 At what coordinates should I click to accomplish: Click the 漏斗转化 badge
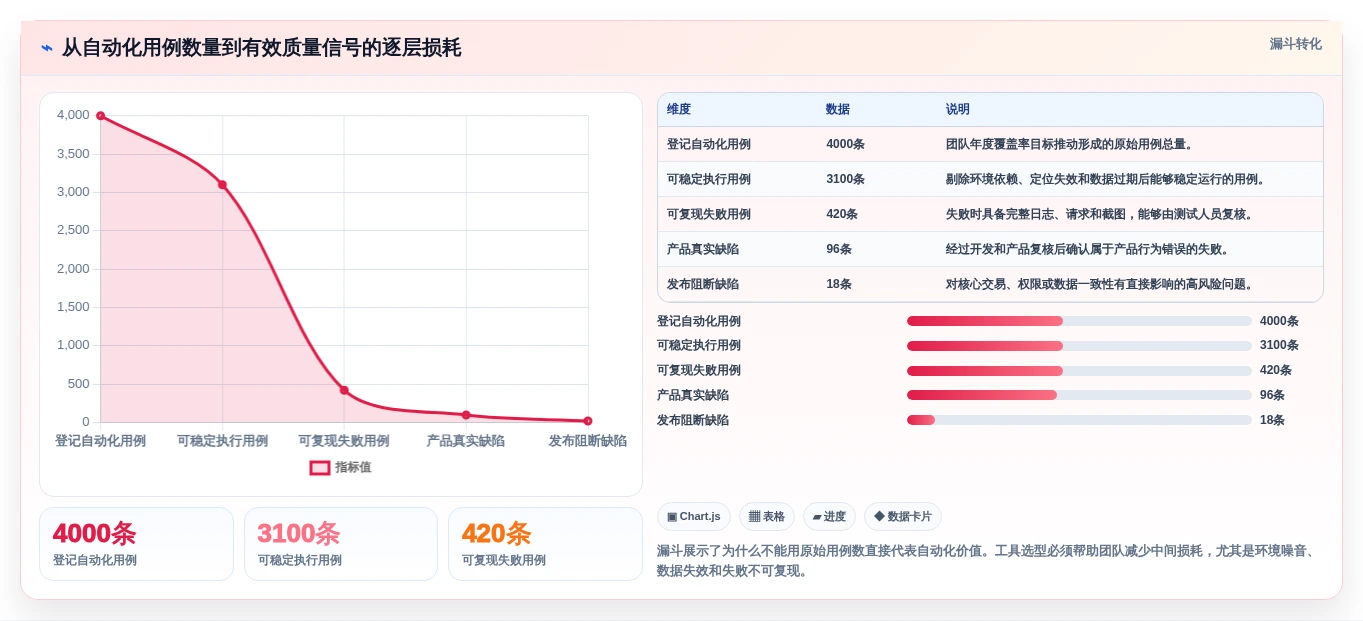(x=1296, y=44)
